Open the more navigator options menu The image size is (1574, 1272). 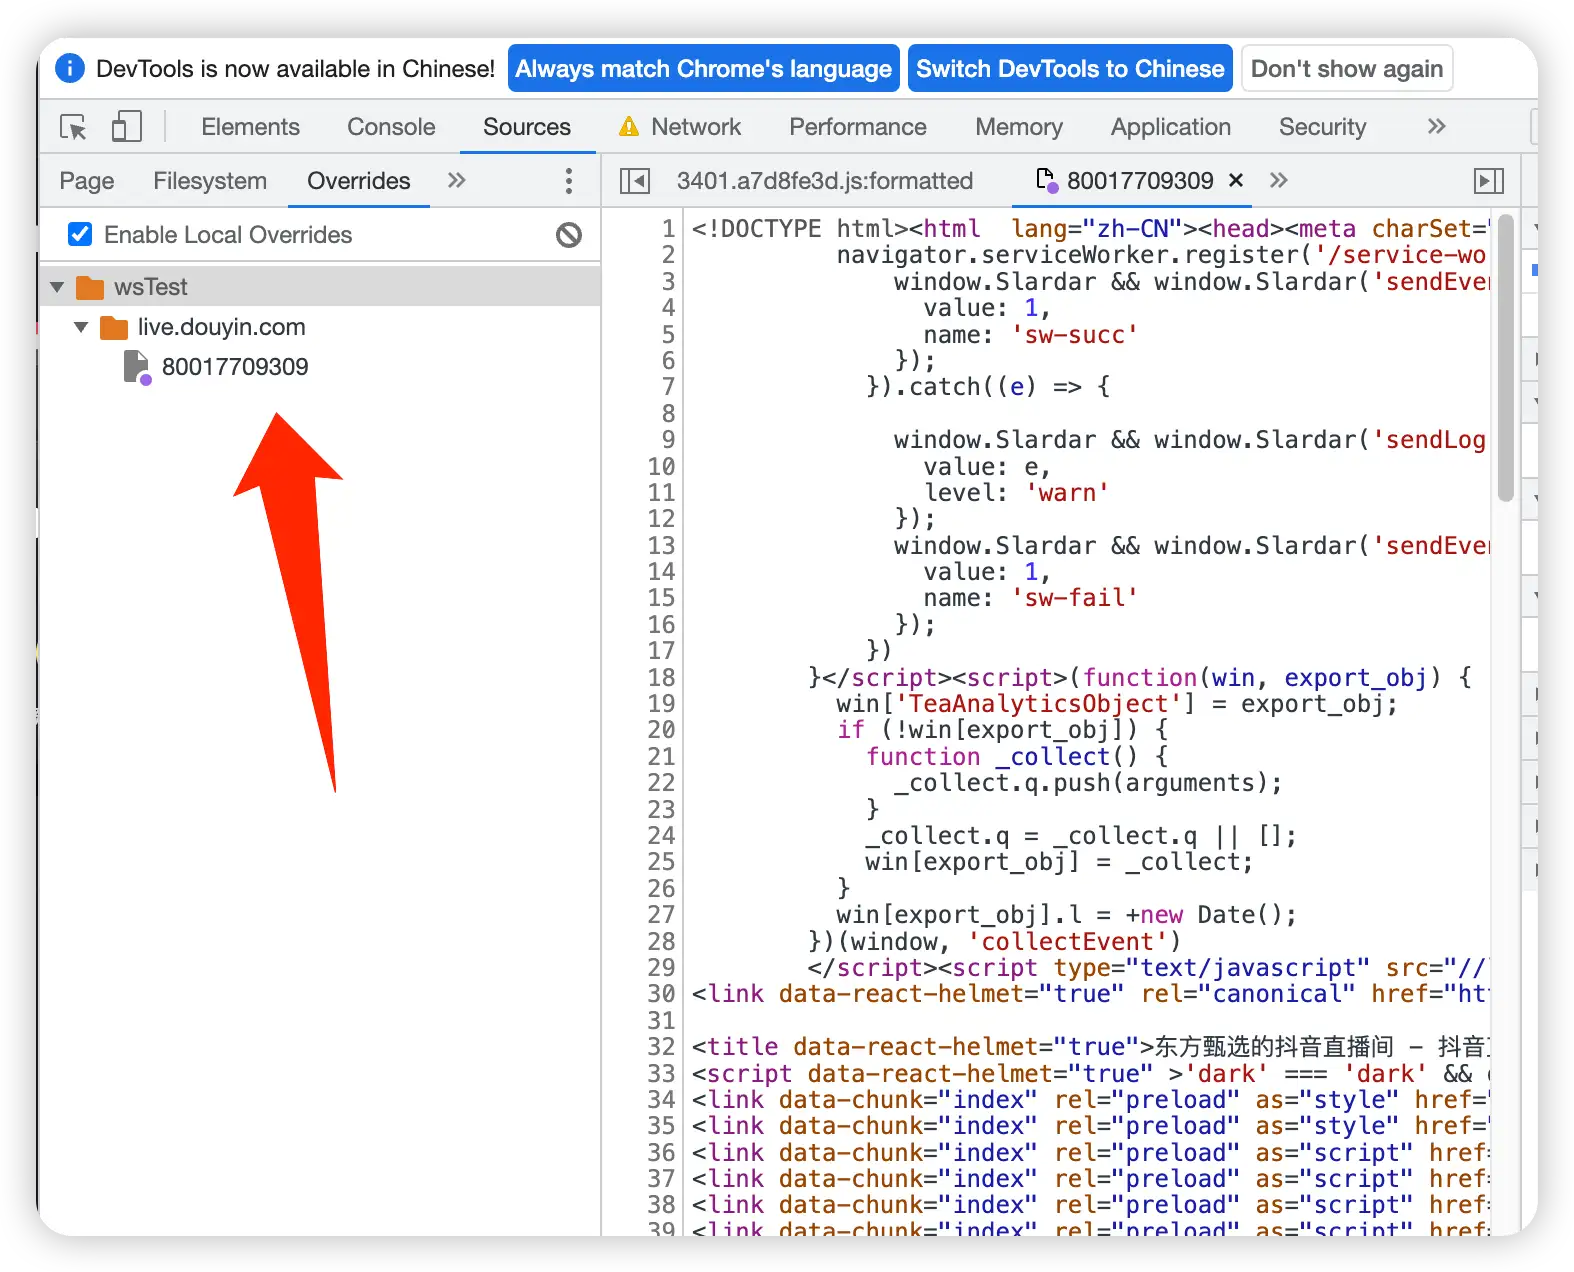(x=568, y=181)
